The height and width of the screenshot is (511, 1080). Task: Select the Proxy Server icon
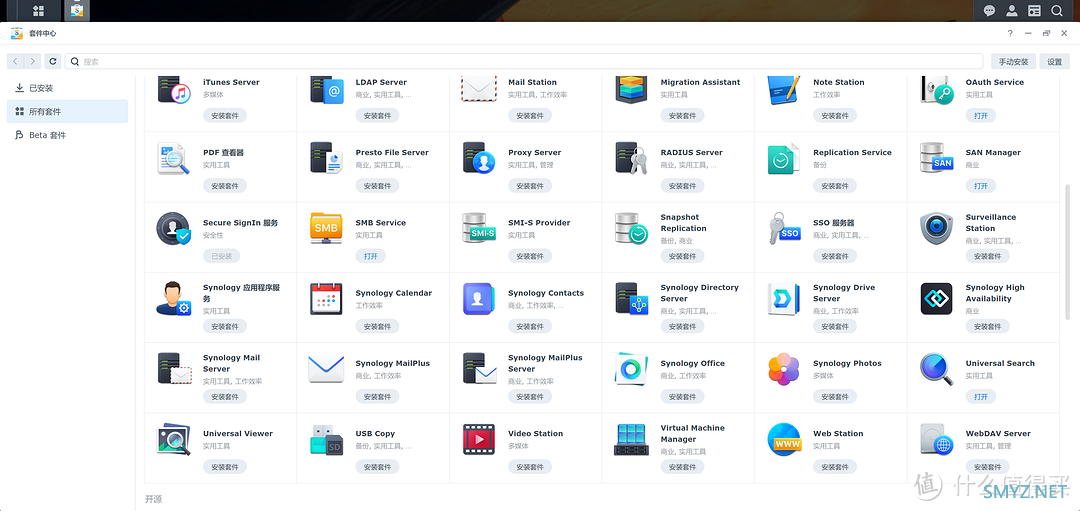pyautogui.click(x=479, y=158)
